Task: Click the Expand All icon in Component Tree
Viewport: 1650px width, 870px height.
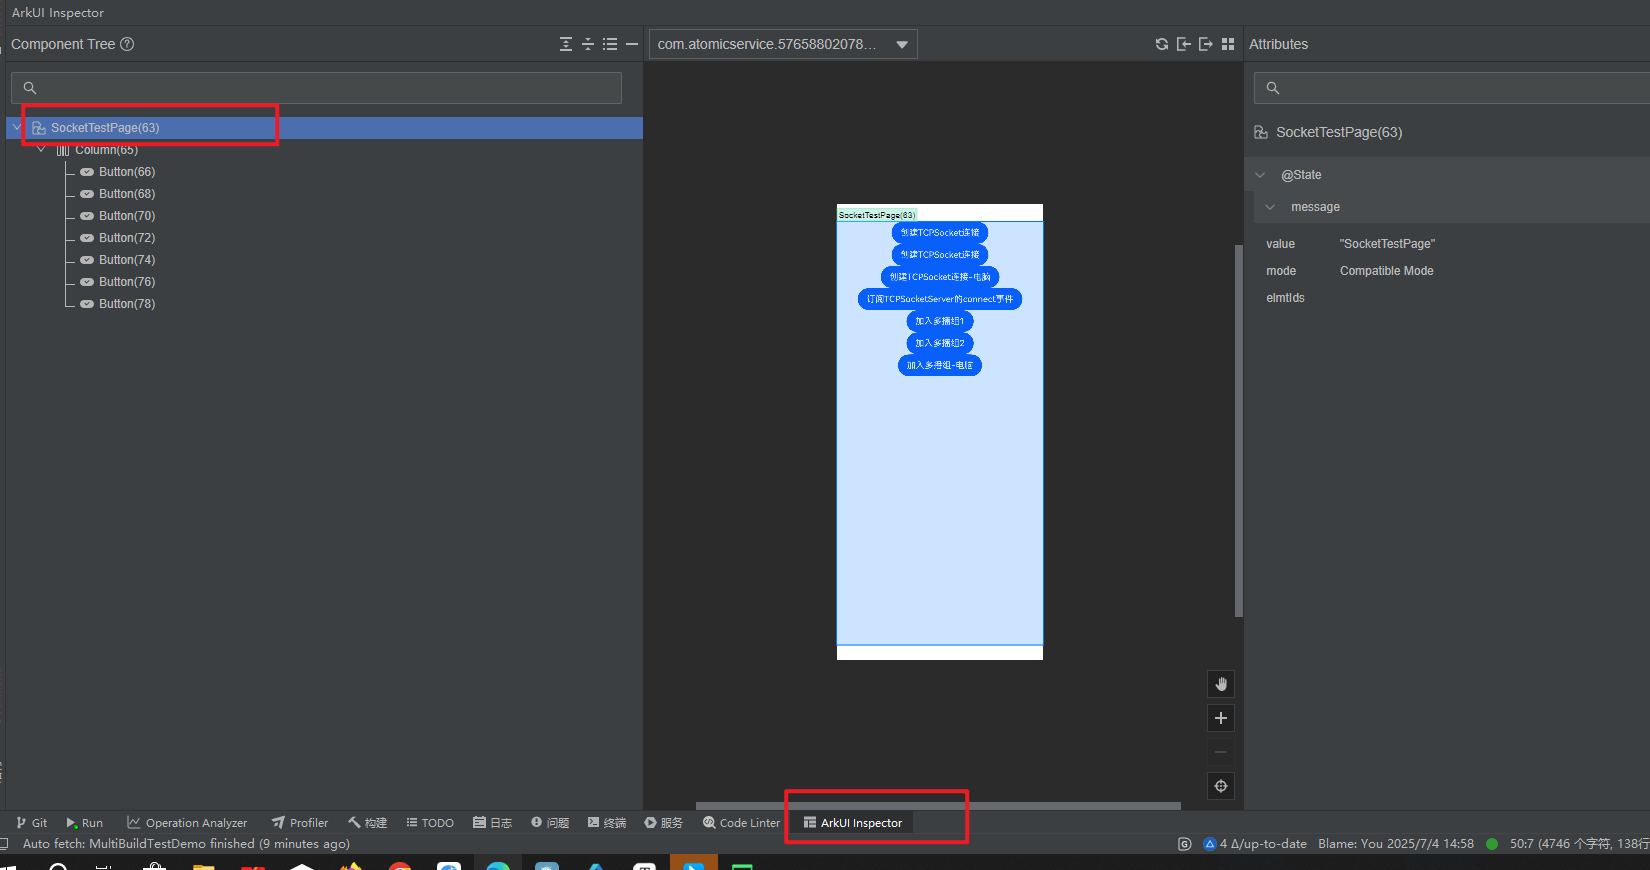Action: [x=566, y=44]
